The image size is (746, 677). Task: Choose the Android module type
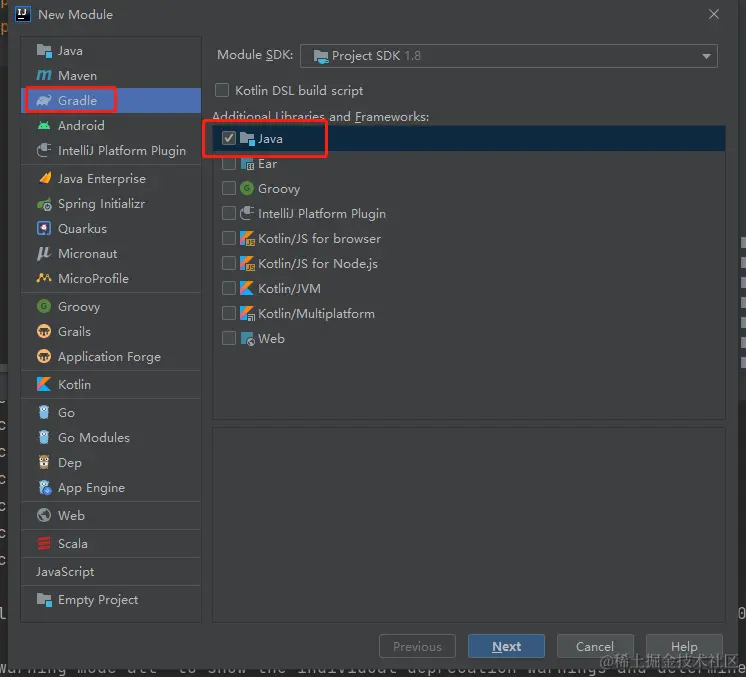point(111,126)
